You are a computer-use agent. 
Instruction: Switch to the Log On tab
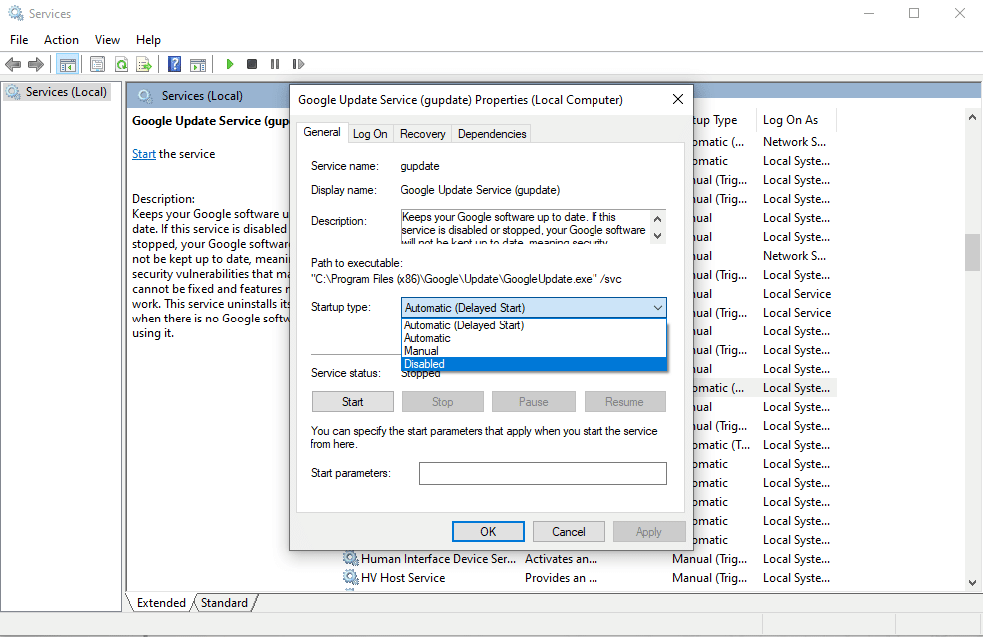tap(370, 134)
